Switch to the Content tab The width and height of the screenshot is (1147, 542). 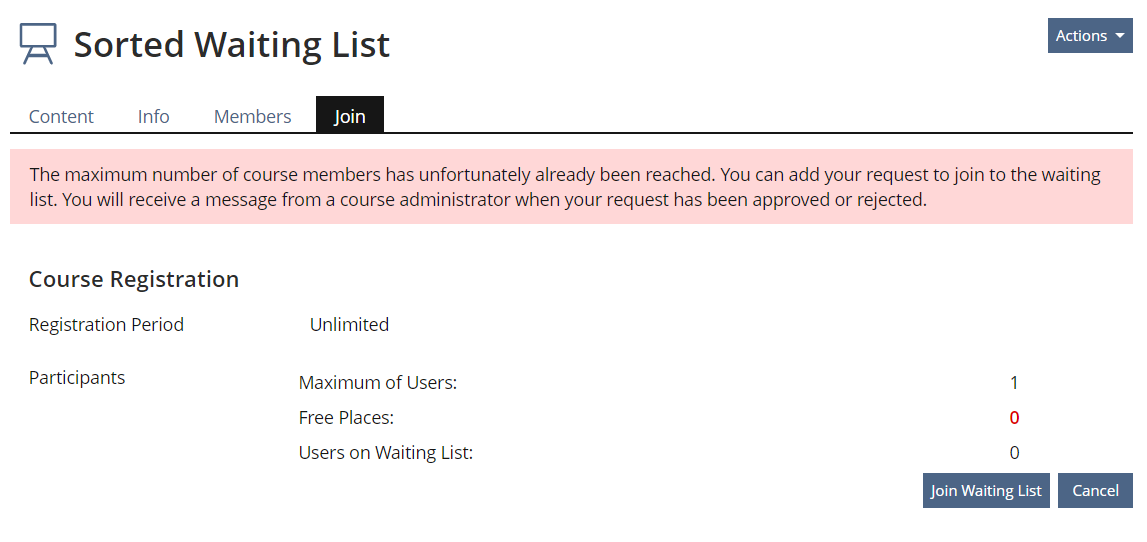(61, 116)
